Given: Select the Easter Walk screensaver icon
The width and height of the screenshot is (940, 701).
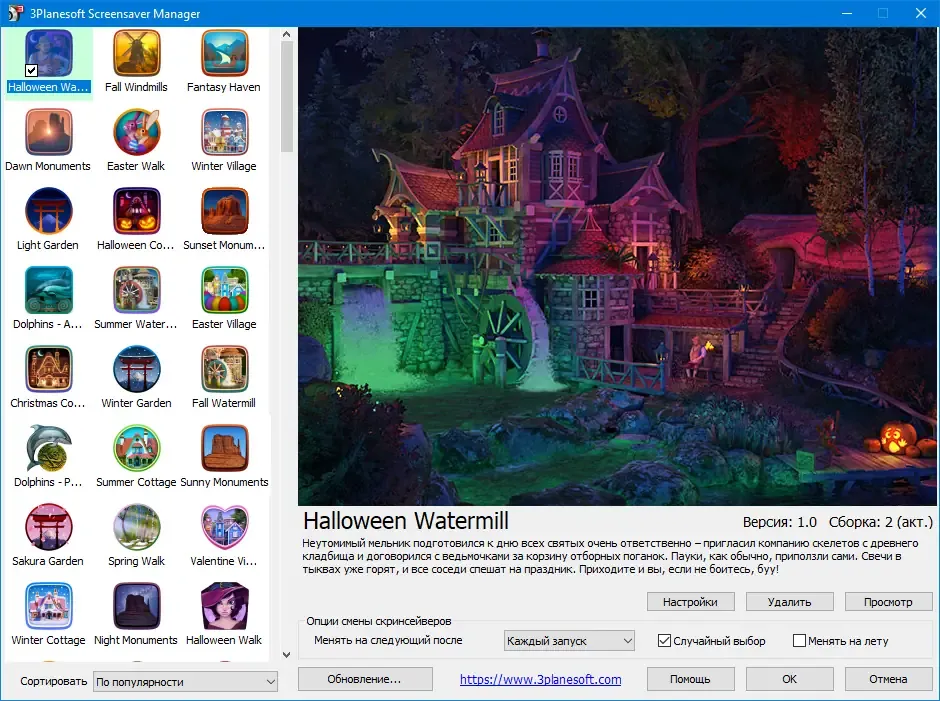Looking at the screenshot, I should tap(137, 132).
